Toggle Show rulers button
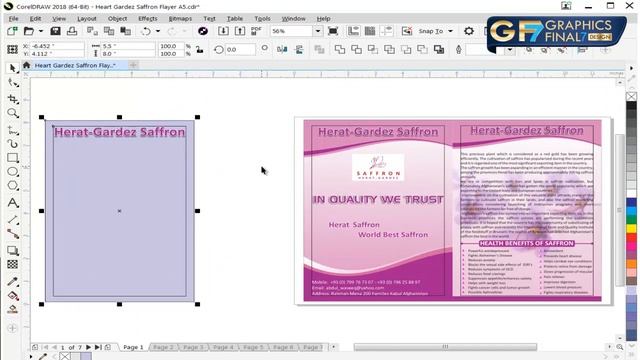Viewport: 640px width, 360px height. tap(353, 31)
